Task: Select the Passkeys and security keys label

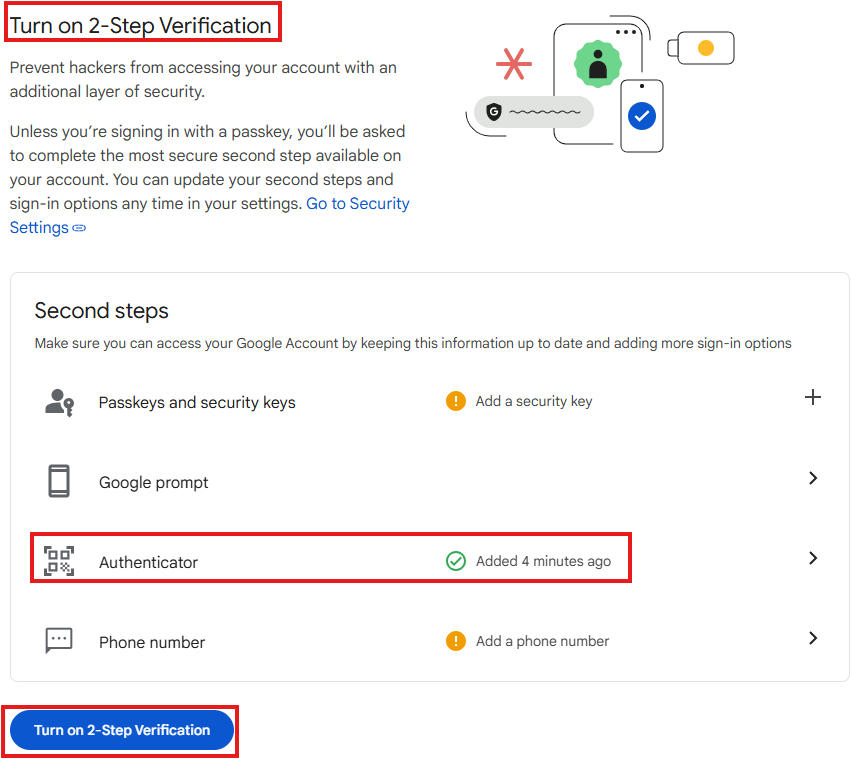Action: (x=197, y=403)
